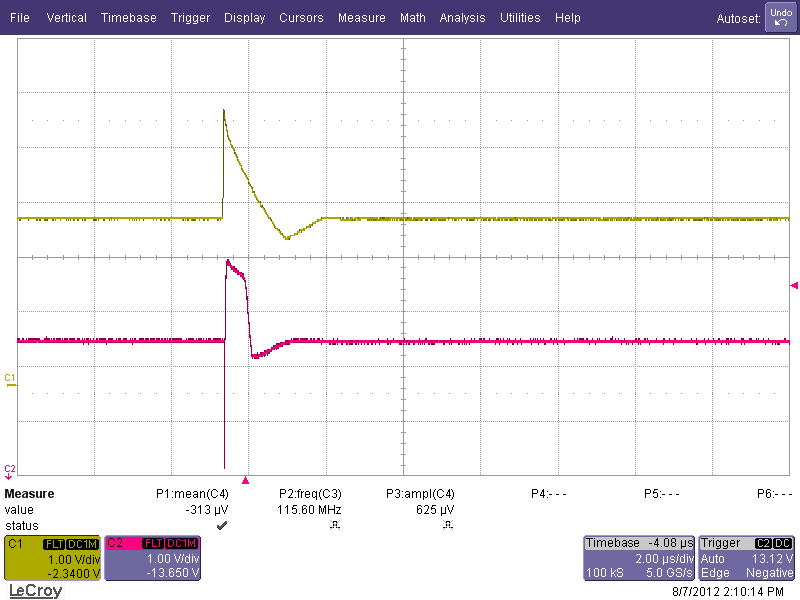Open the File menu
This screenshot has height=600, width=800.
tap(19, 18)
